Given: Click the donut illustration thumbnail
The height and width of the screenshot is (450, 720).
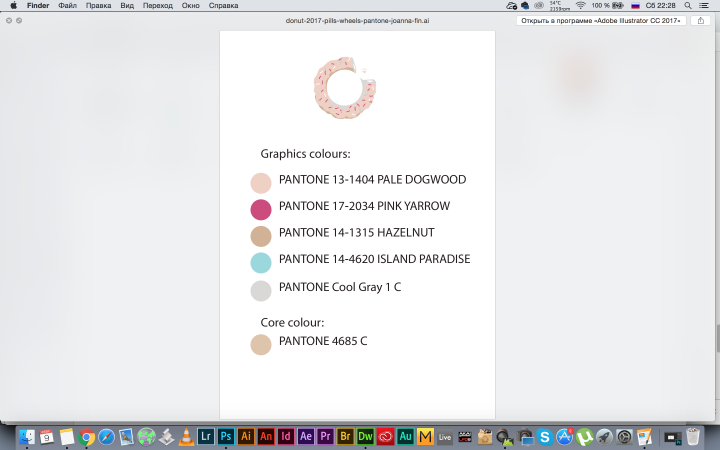Looking at the screenshot, I should coord(345,88).
